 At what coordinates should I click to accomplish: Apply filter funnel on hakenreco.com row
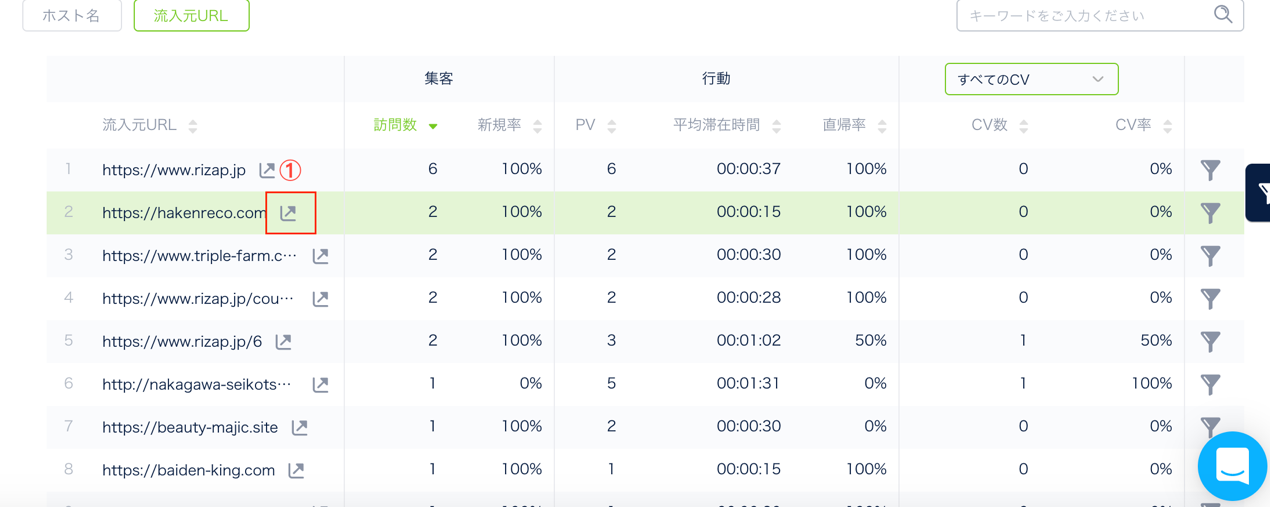tap(1210, 213)
